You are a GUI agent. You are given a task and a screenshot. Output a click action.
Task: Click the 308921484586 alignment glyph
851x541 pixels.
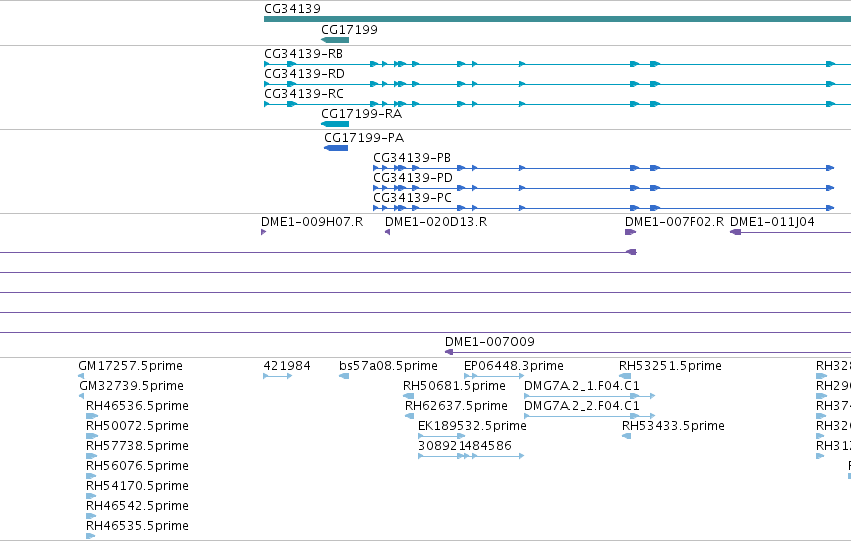click(471, 456)
